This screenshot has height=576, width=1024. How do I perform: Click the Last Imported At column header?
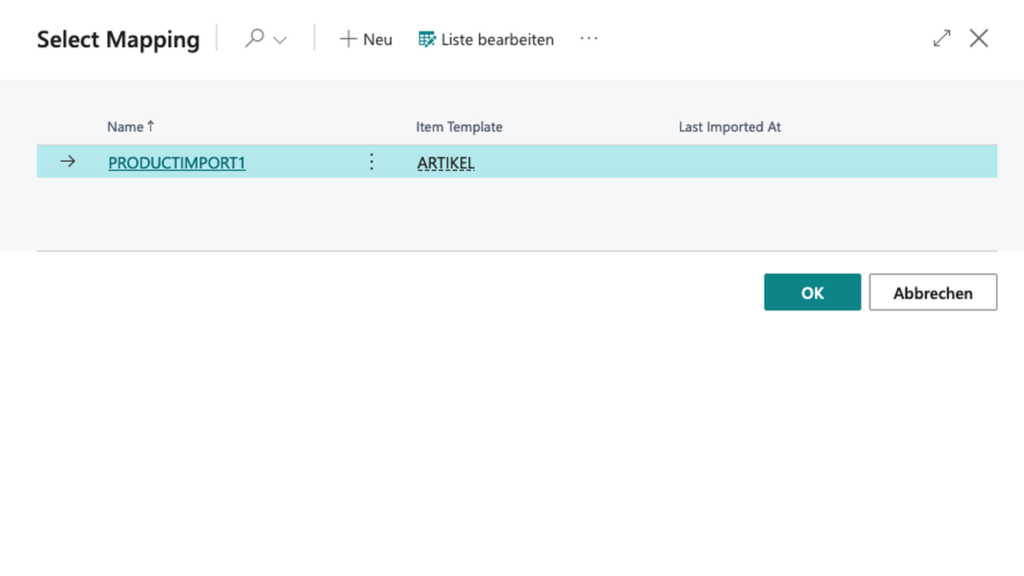click(x=729, y=127)
